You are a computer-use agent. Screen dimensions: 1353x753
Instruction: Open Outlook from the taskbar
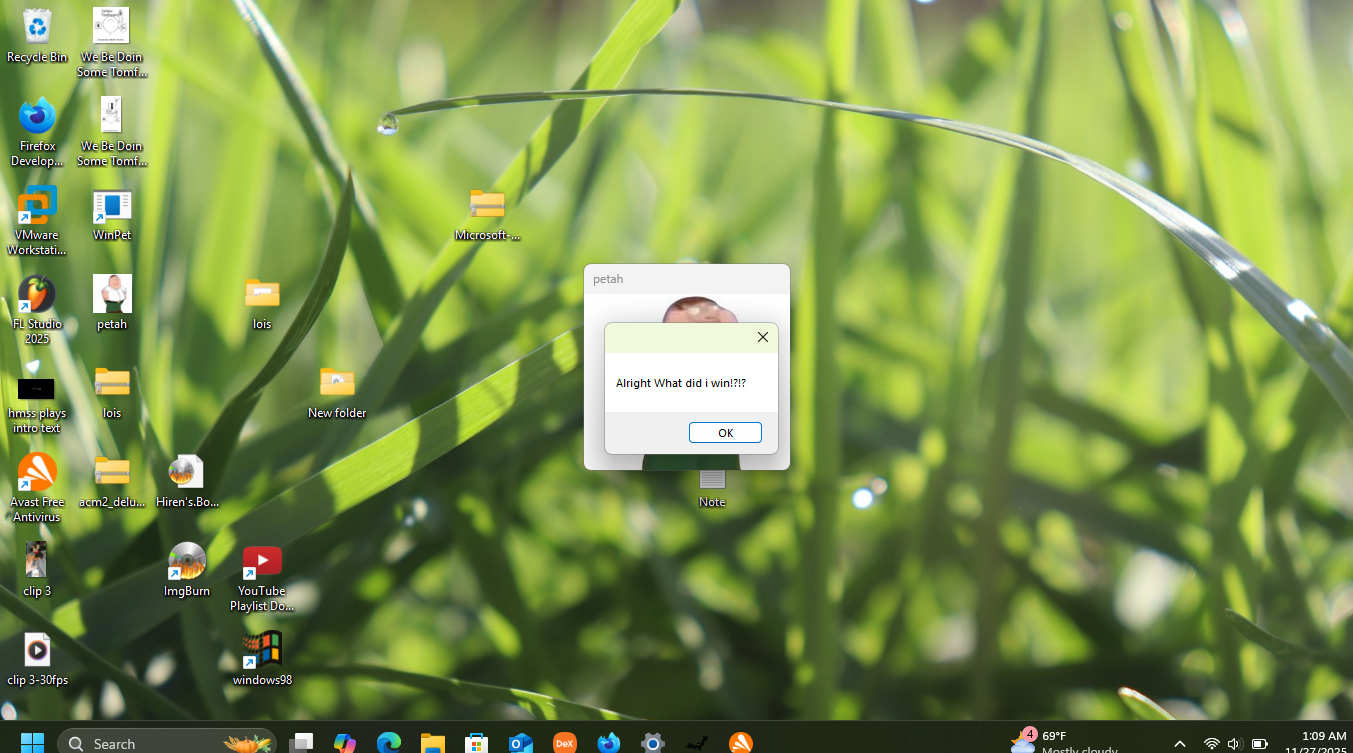[x=521, y=743]
